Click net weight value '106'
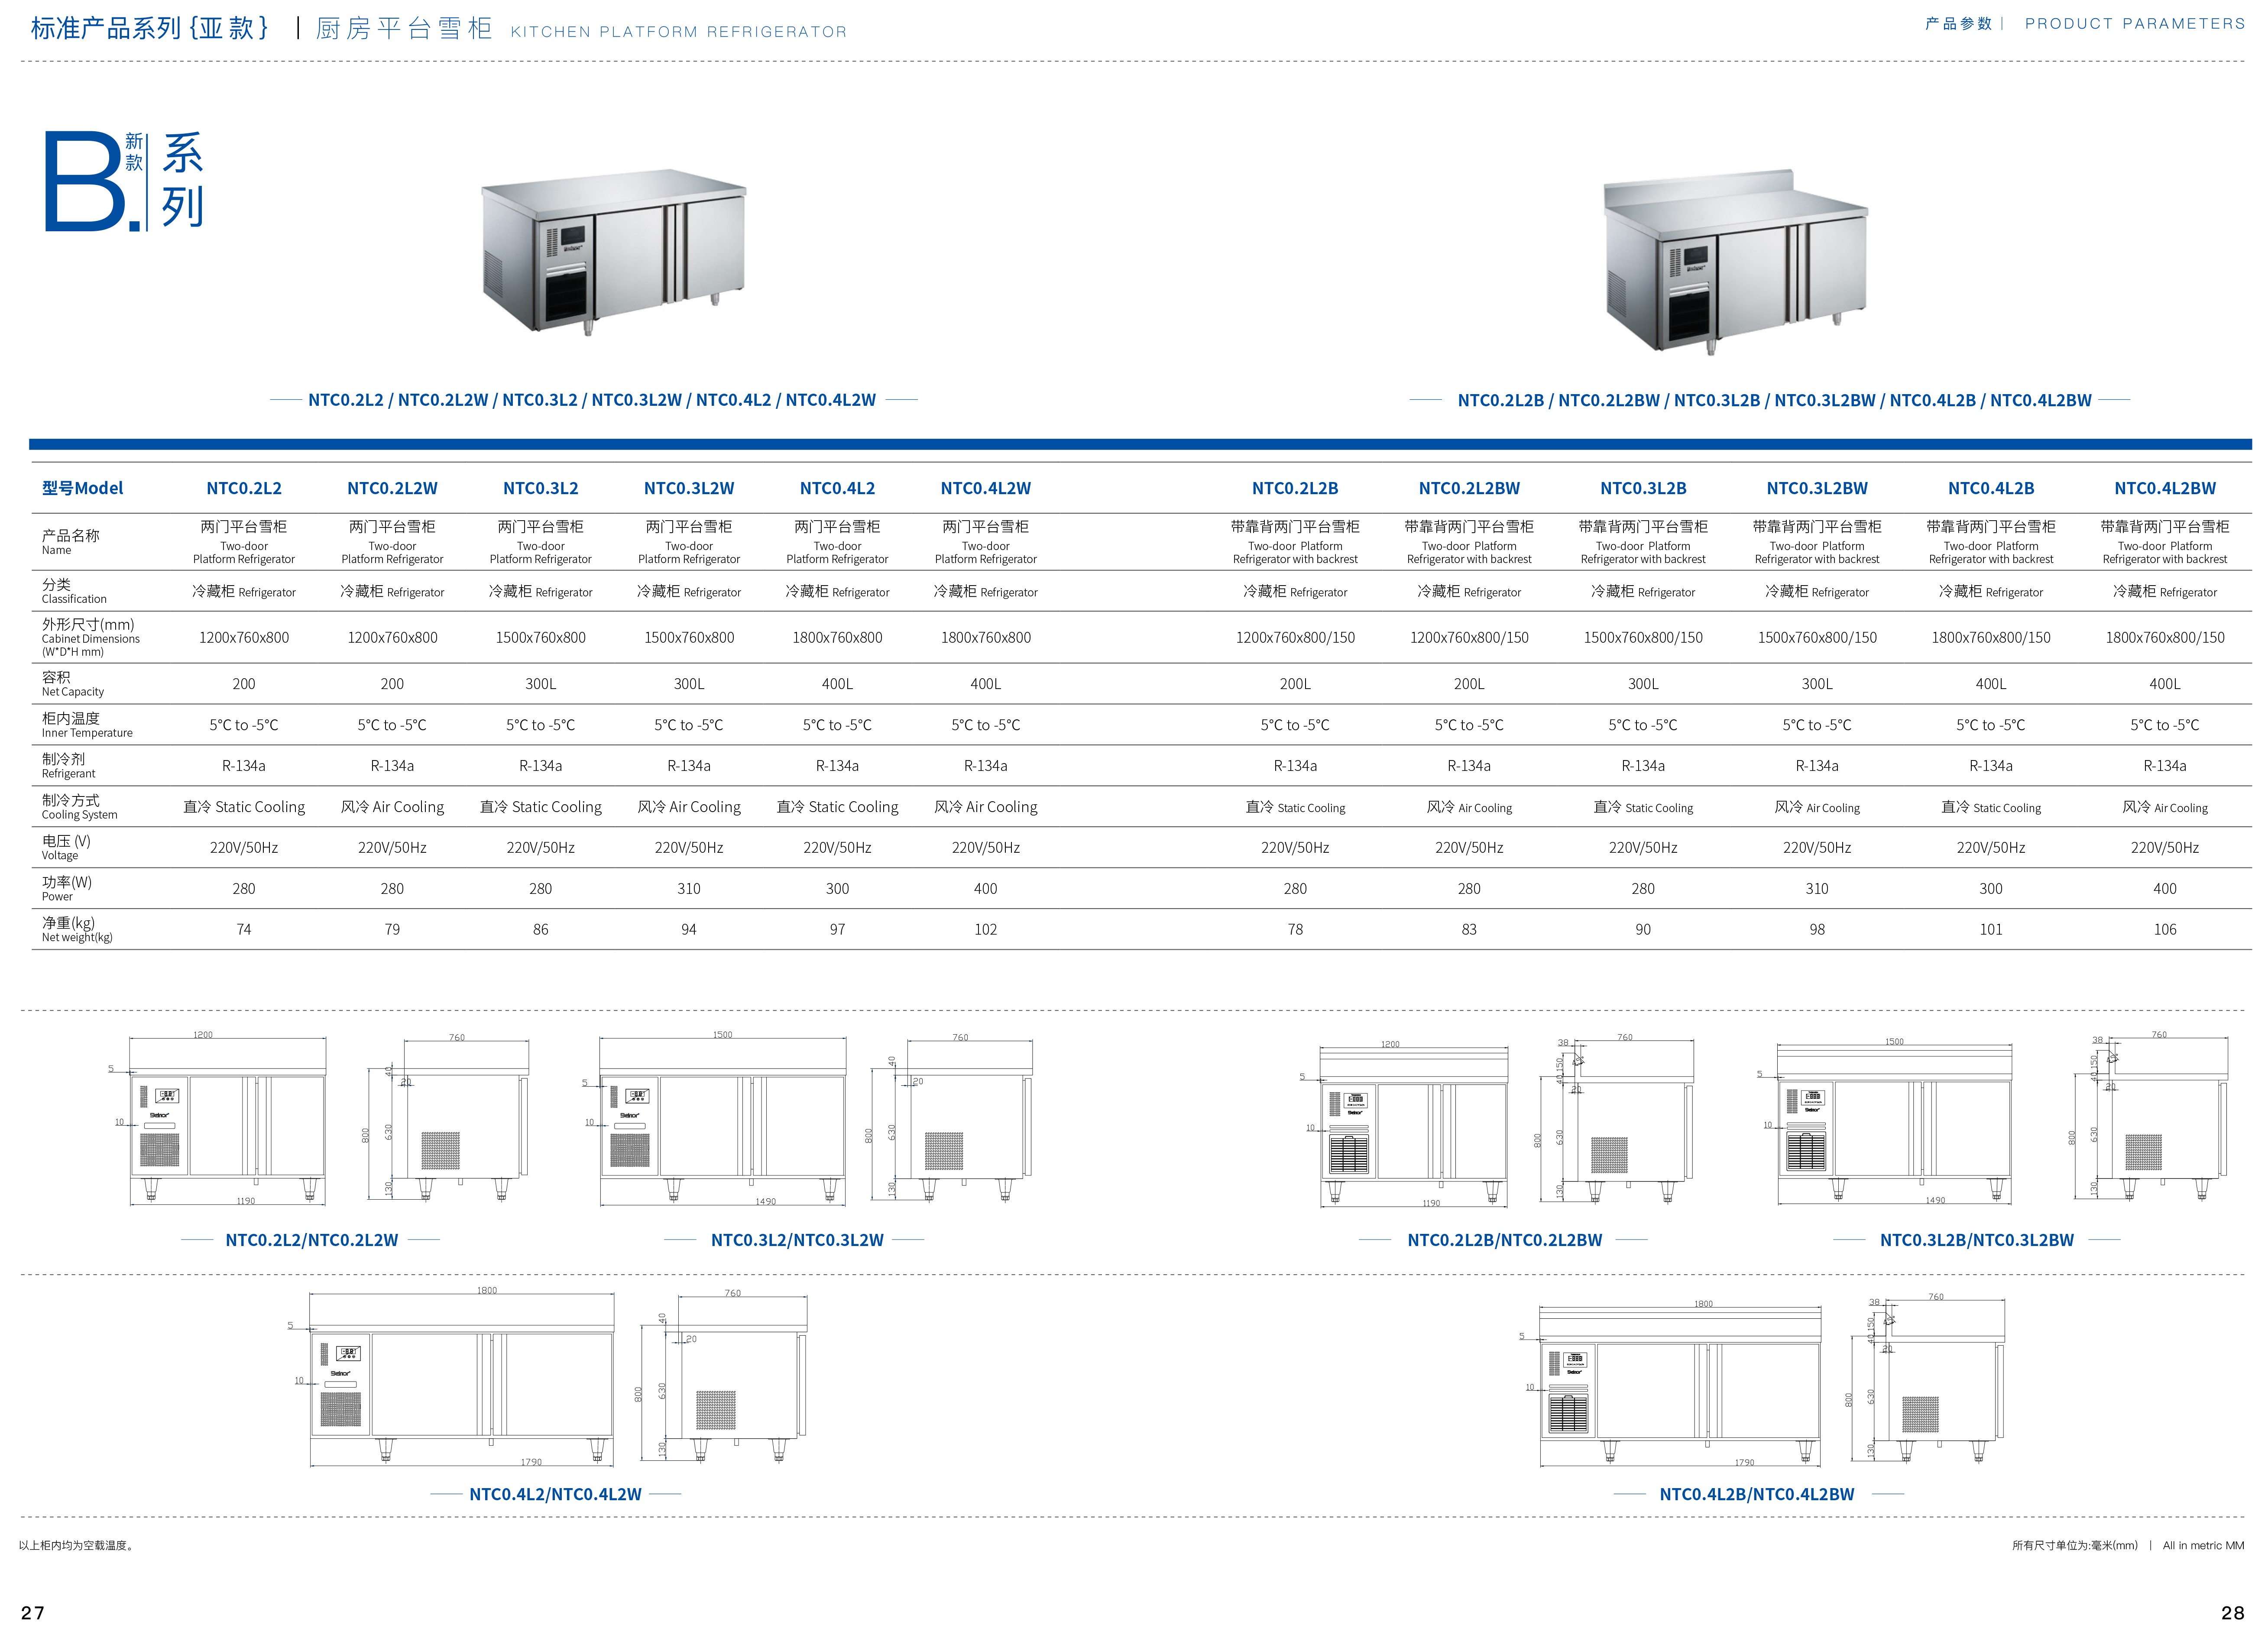This screenshot has height=1628, width=2268. click(2165, 929)
